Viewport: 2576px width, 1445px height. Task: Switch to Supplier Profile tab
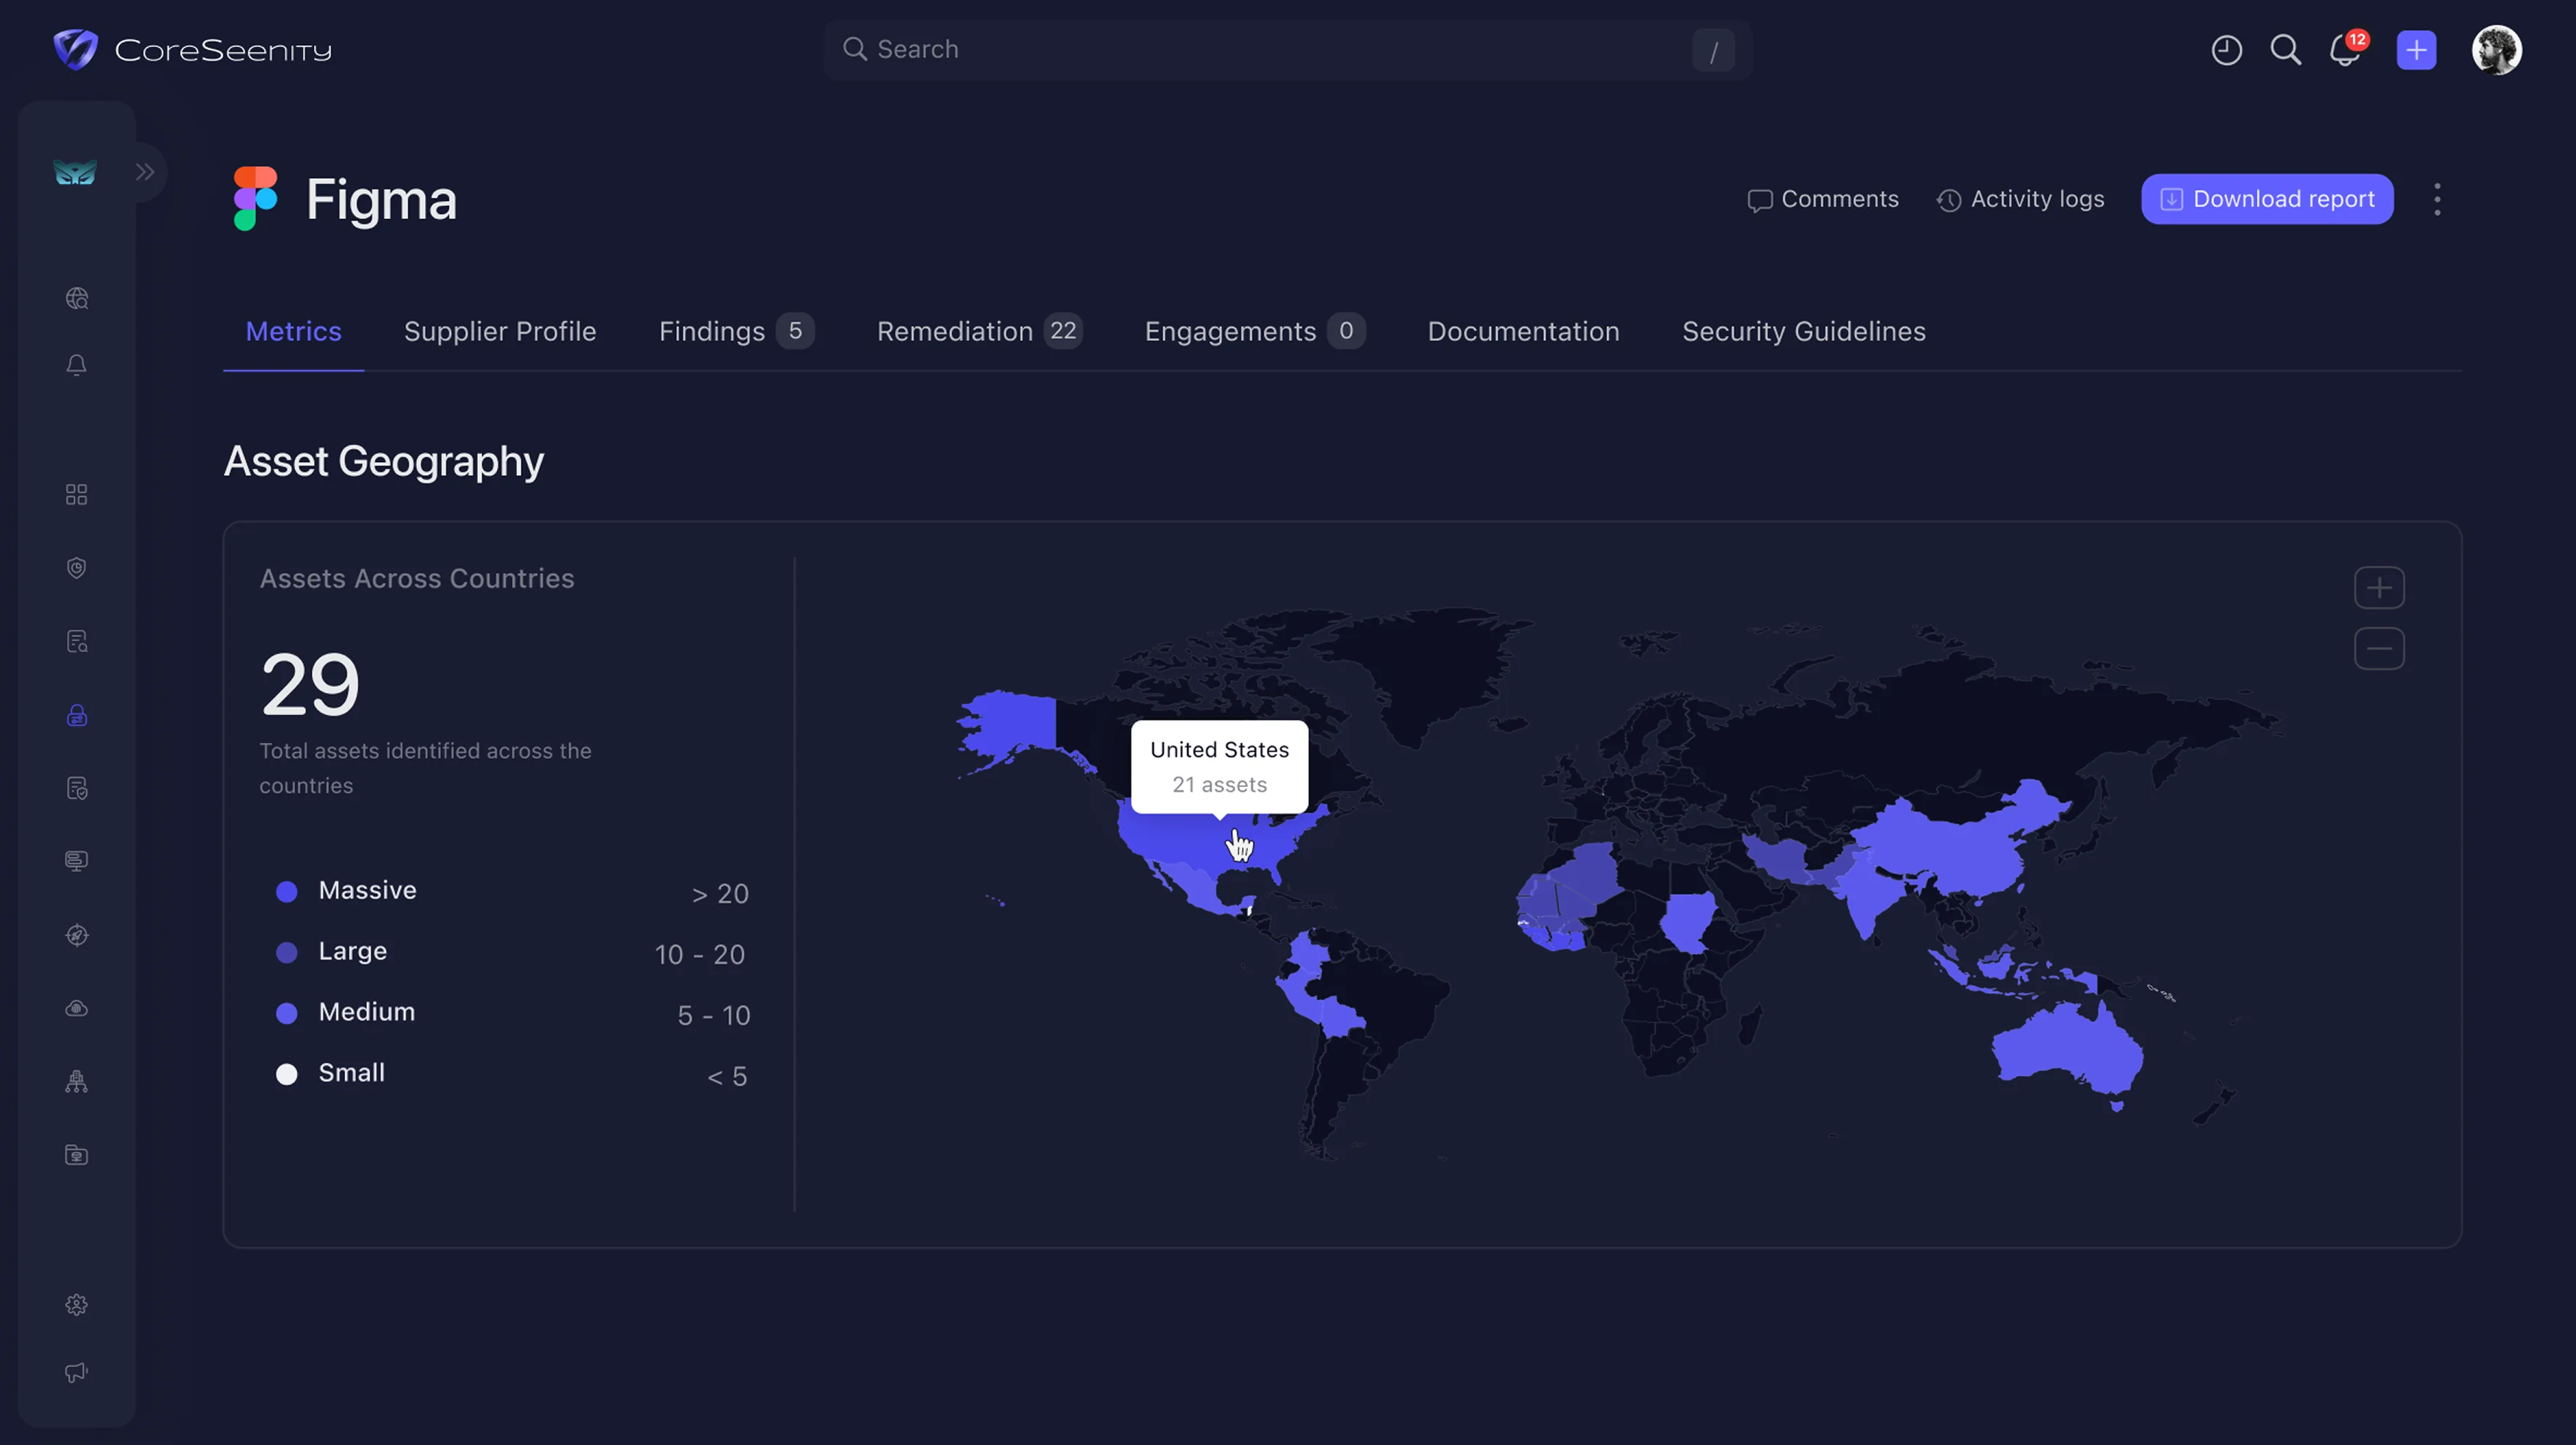coord(500,331)
